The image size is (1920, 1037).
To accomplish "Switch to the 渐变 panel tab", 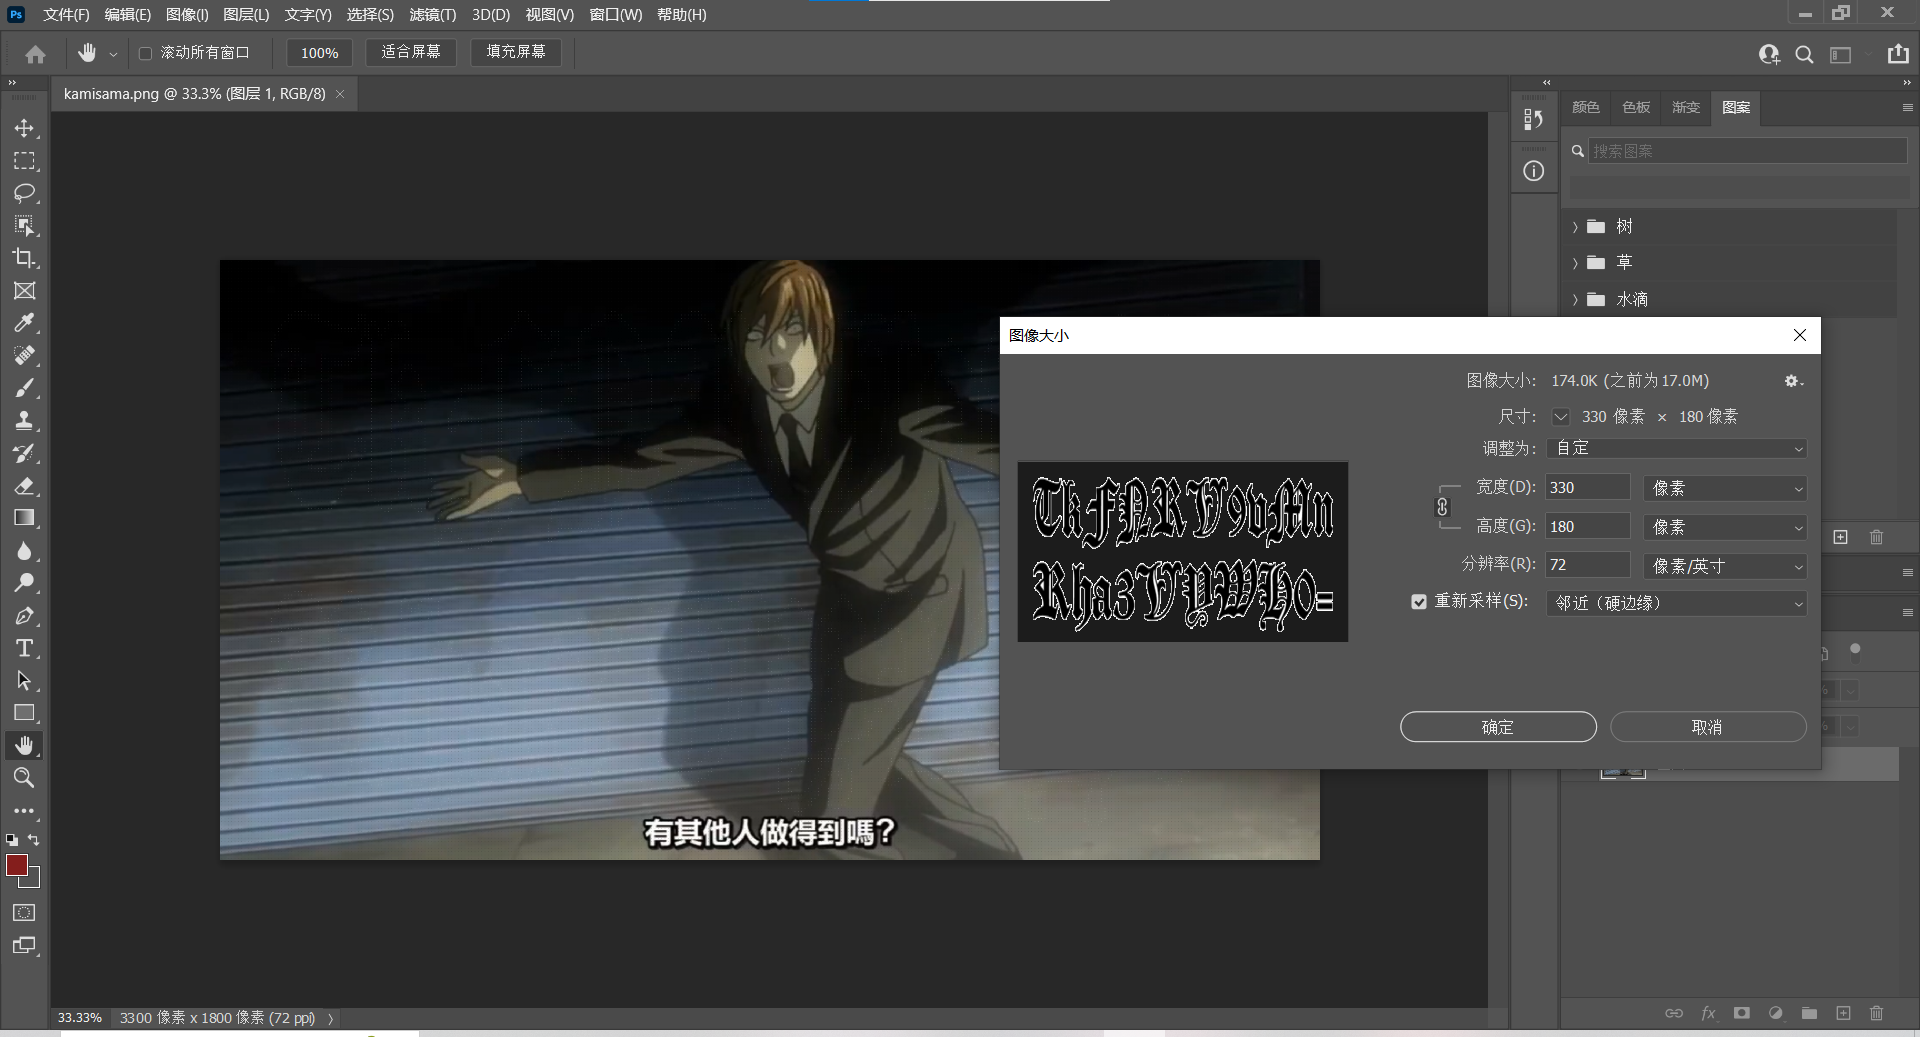I will (x=1686, y=107).
